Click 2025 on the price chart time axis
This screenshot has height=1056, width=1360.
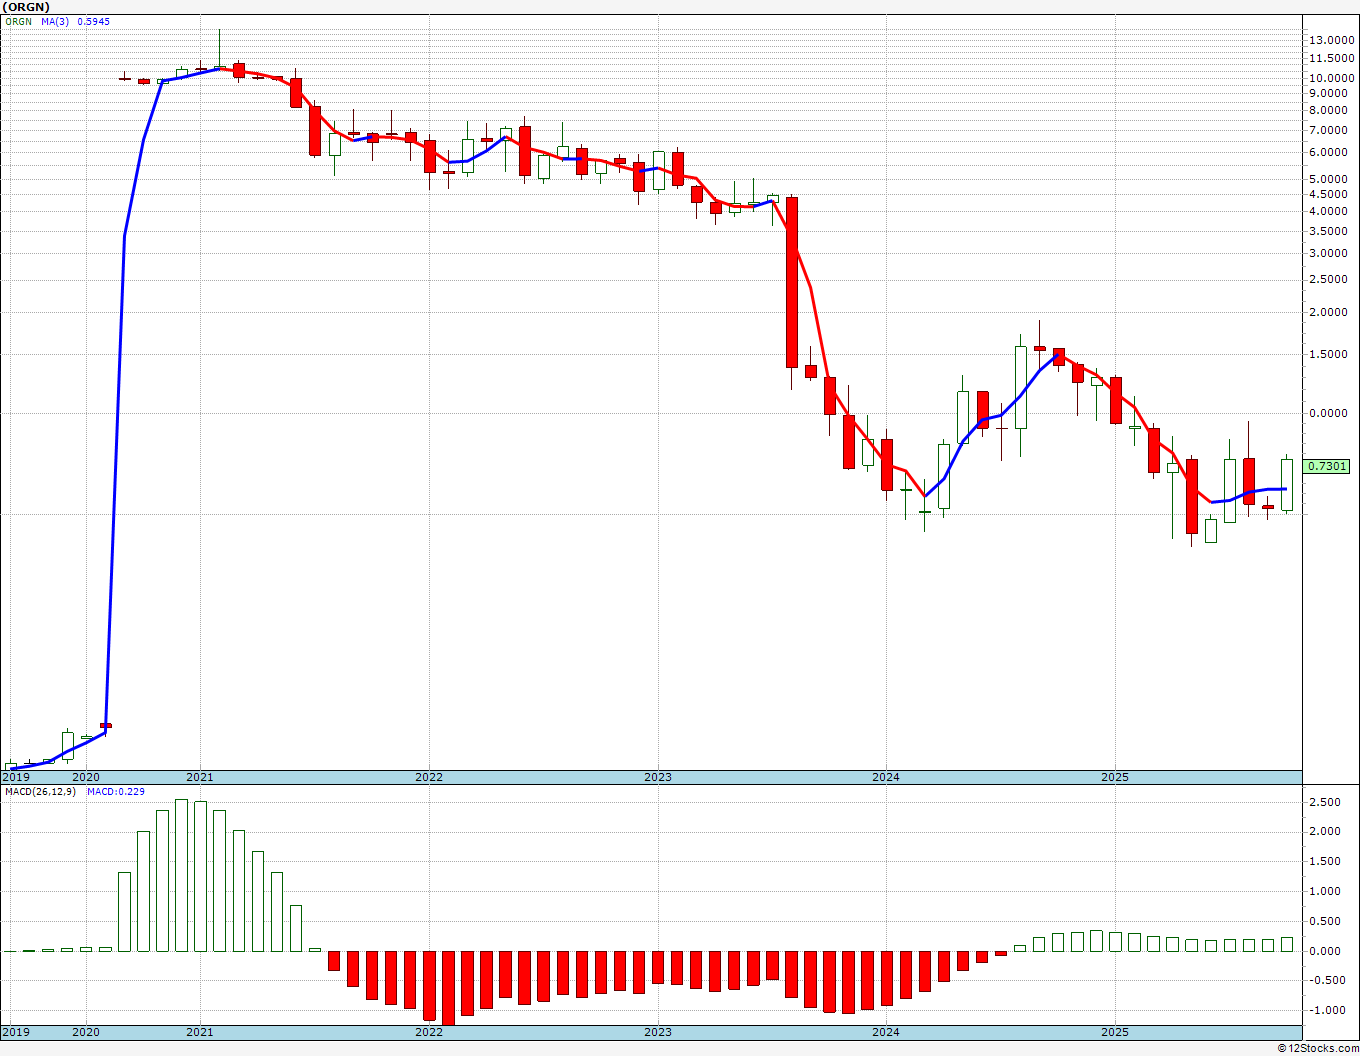coord(1115,777)
